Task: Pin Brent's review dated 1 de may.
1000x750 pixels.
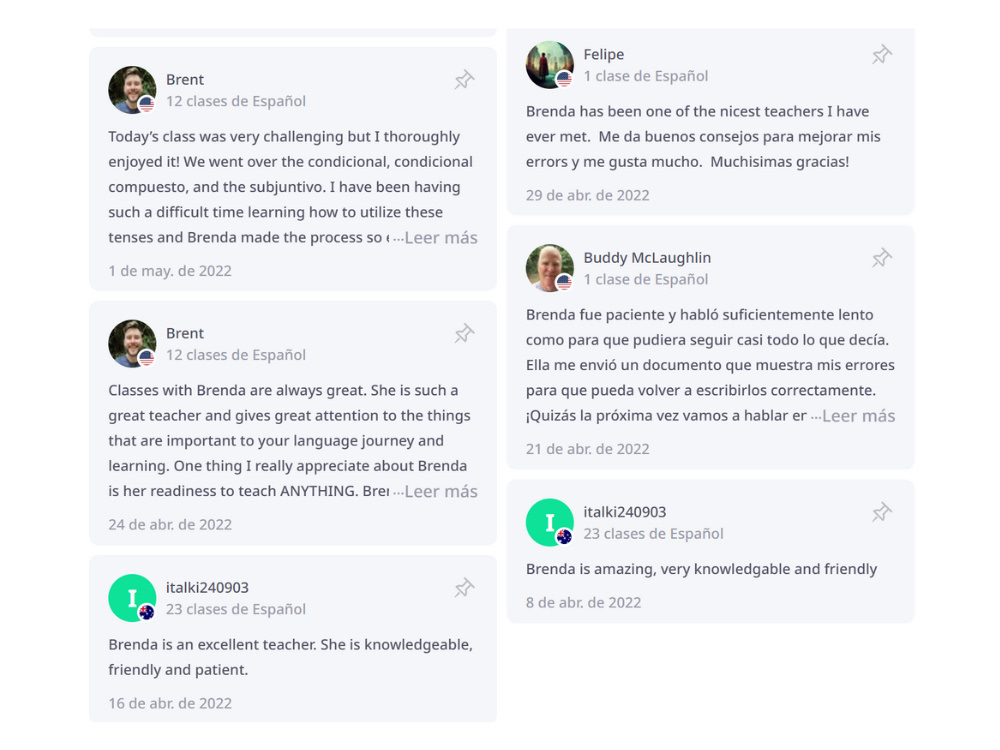Action: click(464, 80)
